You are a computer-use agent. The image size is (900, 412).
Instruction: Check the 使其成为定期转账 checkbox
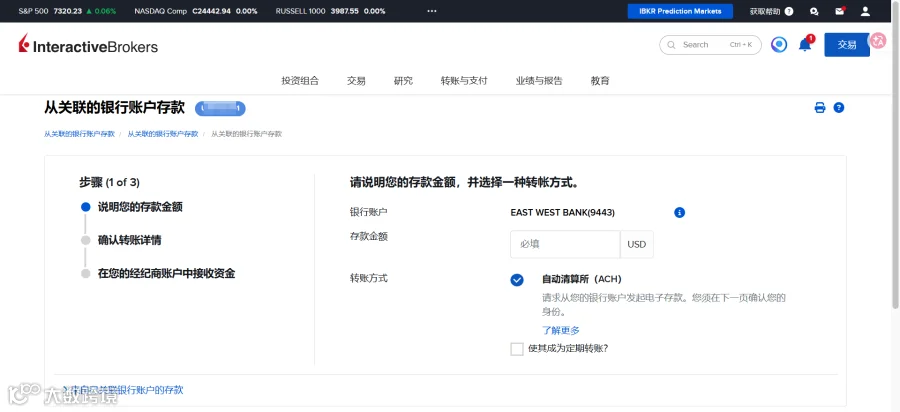click(x=517, y=348)
